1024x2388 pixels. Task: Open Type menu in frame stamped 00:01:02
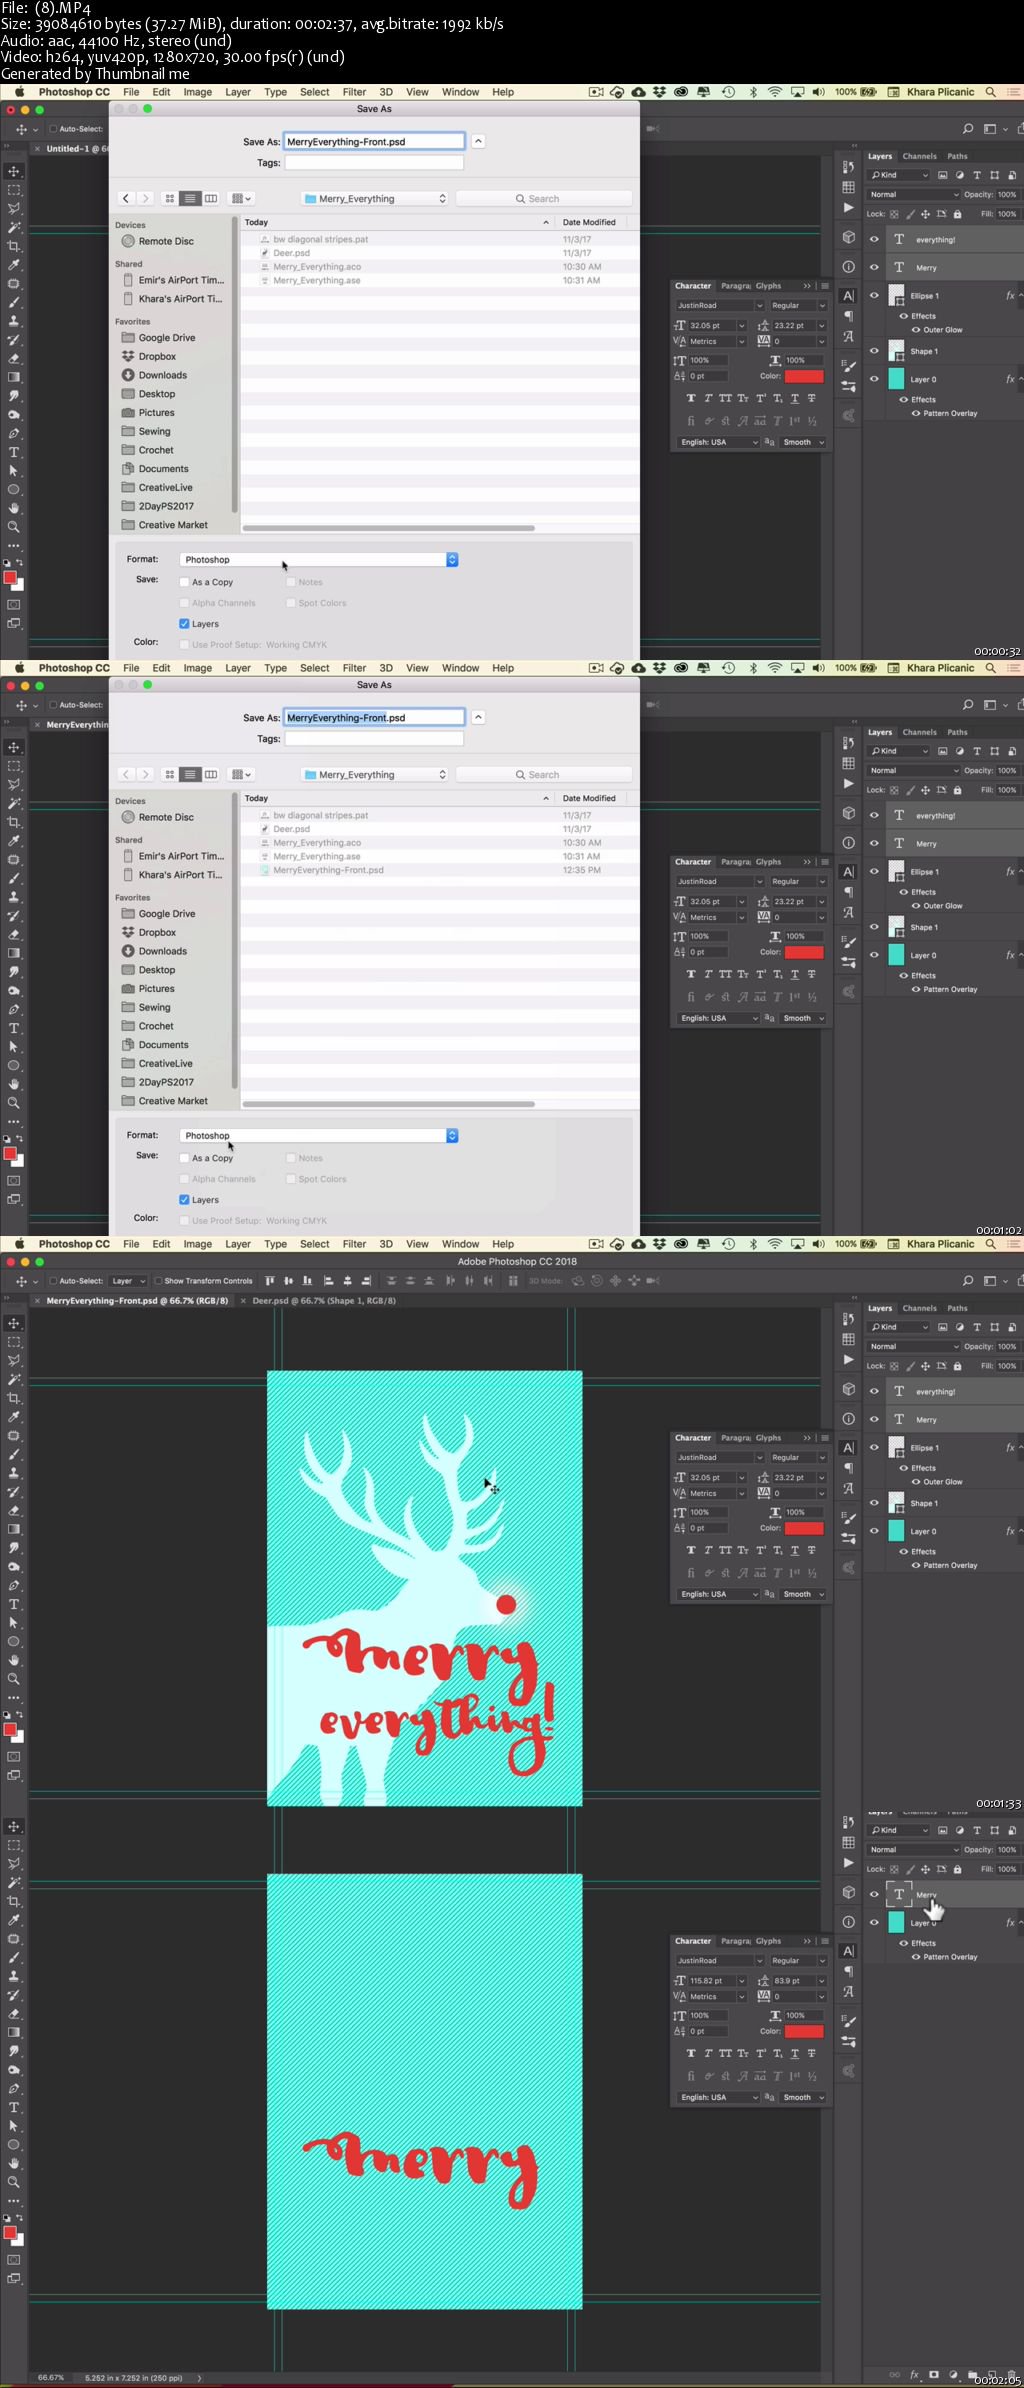pyautogui.click(x=275, y=668)
